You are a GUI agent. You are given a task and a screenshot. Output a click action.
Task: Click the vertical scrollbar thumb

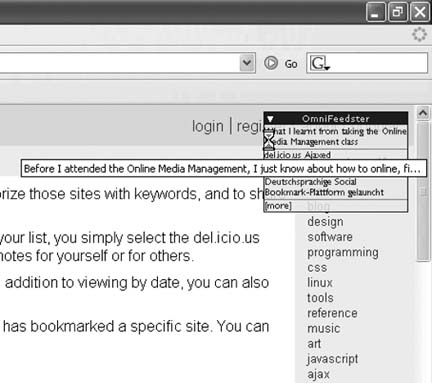click(423, 192)
